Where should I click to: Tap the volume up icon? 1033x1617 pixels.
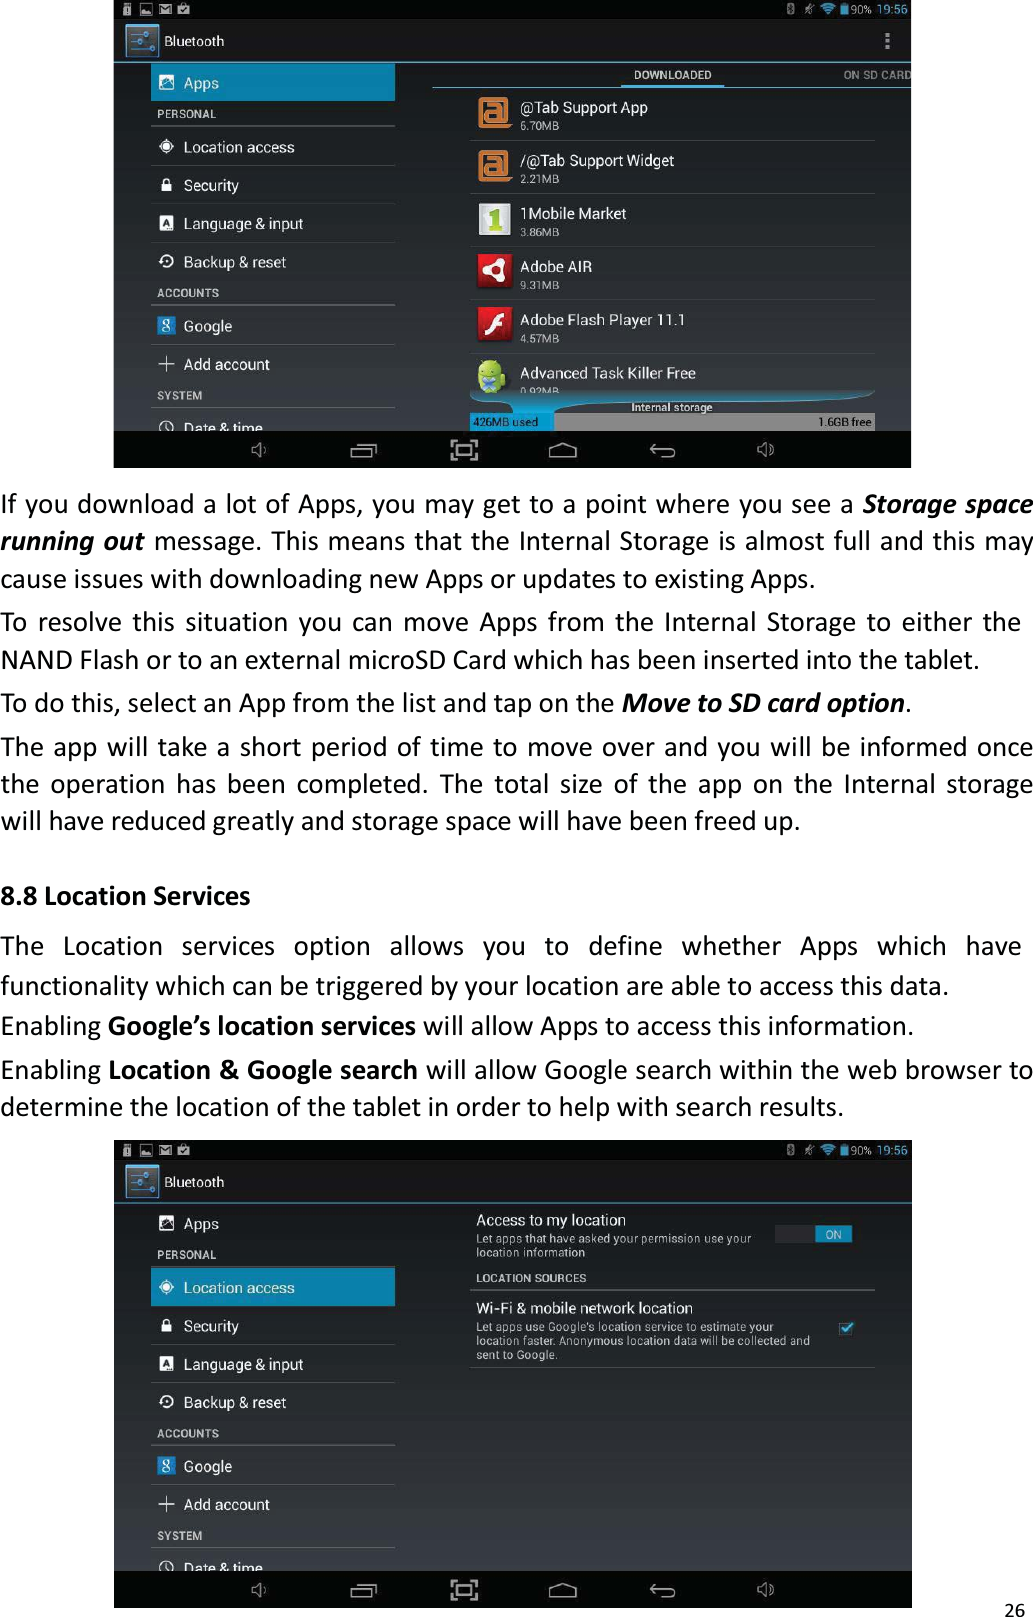point(766,449)
